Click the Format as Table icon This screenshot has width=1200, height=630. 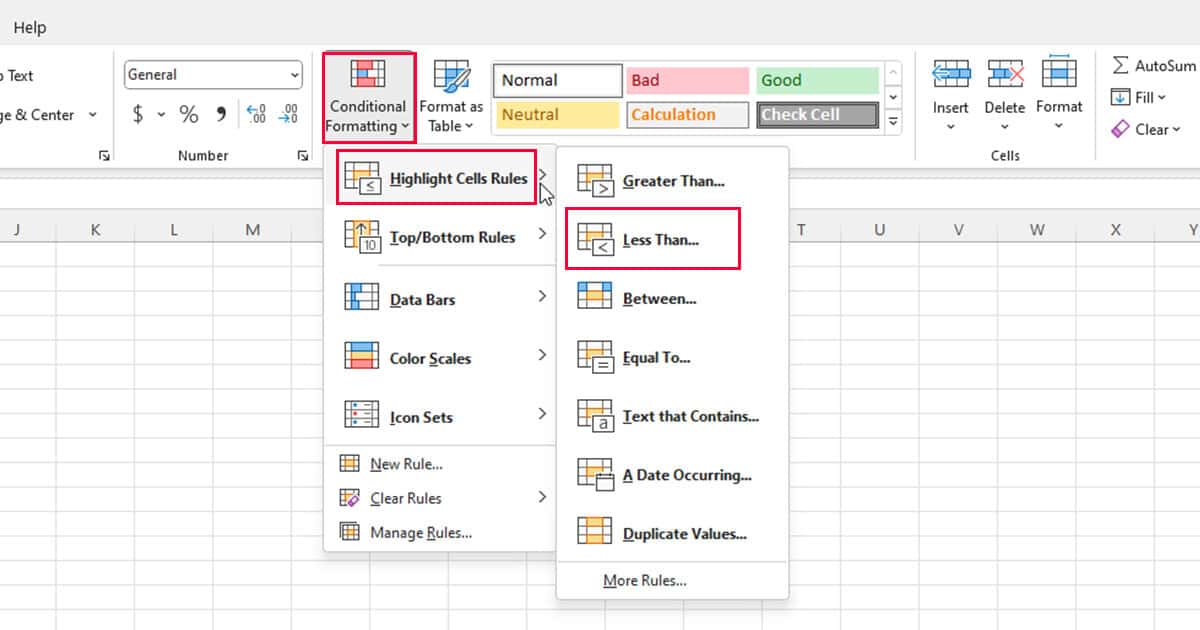[451, 77]
